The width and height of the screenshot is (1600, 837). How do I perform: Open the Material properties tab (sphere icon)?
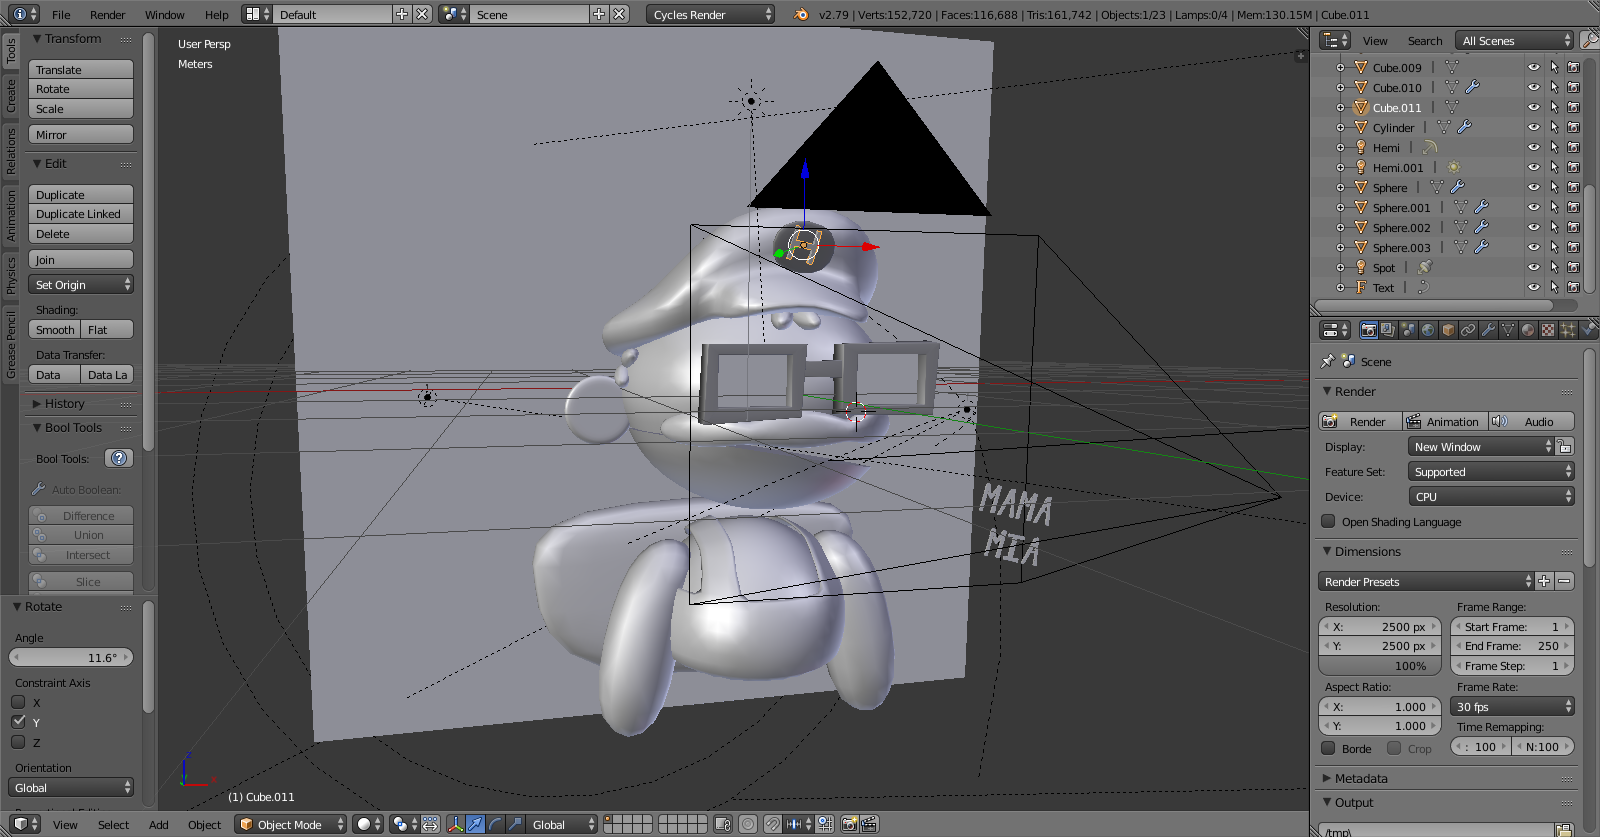click(1528, 330)
